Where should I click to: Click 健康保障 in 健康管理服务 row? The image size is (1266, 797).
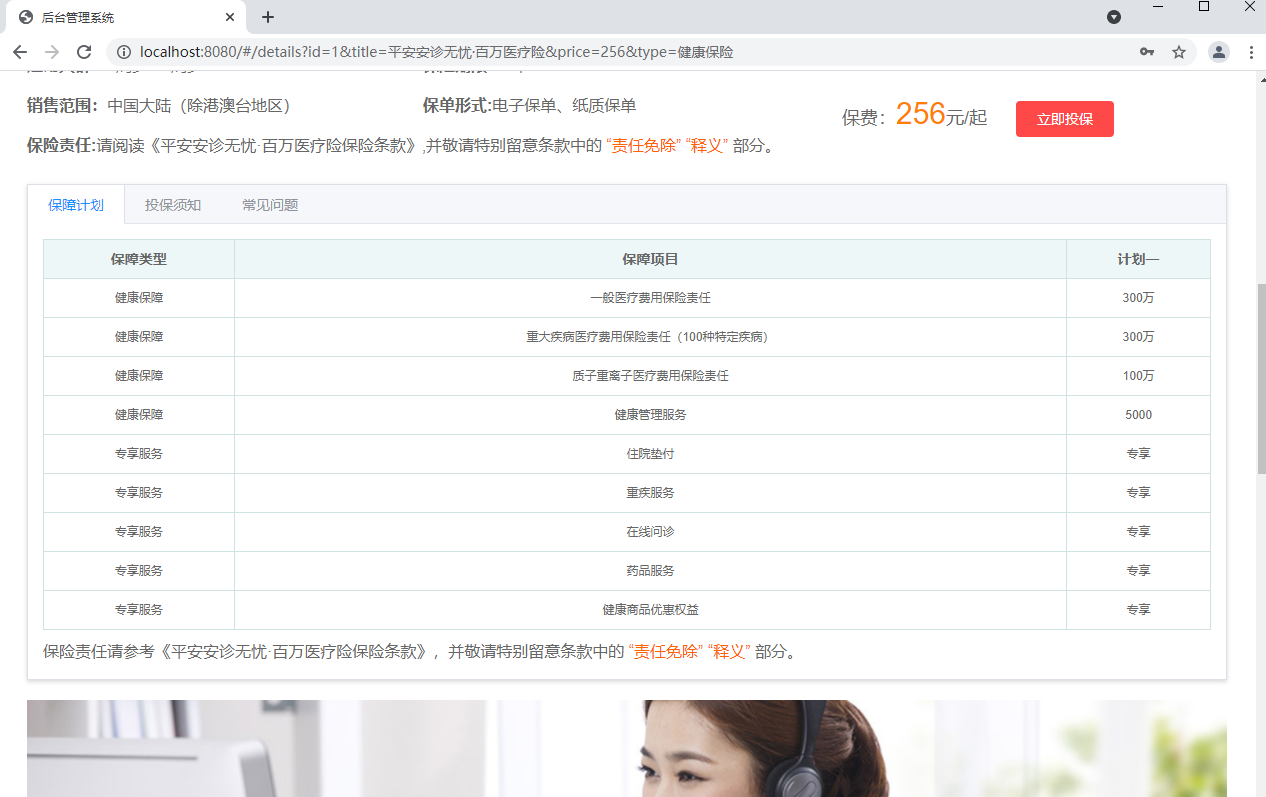pyautogui.click(x=139, y=414)
